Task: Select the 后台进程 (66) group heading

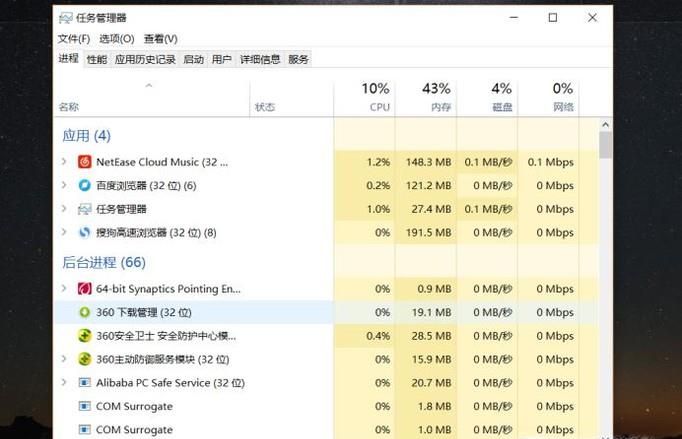Action: click(104, 262)
